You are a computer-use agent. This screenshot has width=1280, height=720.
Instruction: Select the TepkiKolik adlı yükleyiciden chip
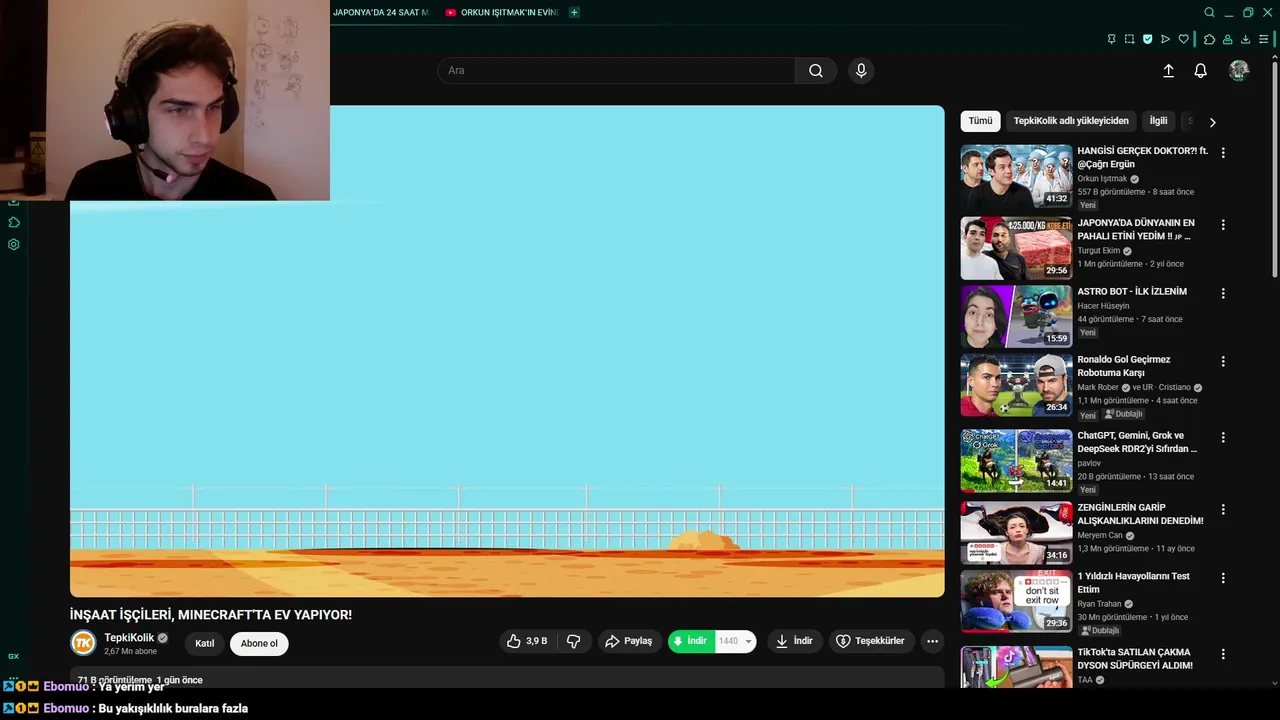point(1071,121)
